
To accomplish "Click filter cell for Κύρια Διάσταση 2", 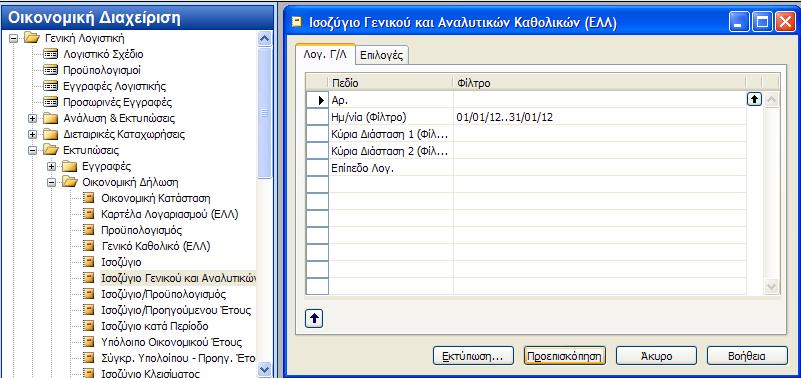I will click(x=600, y=151).
